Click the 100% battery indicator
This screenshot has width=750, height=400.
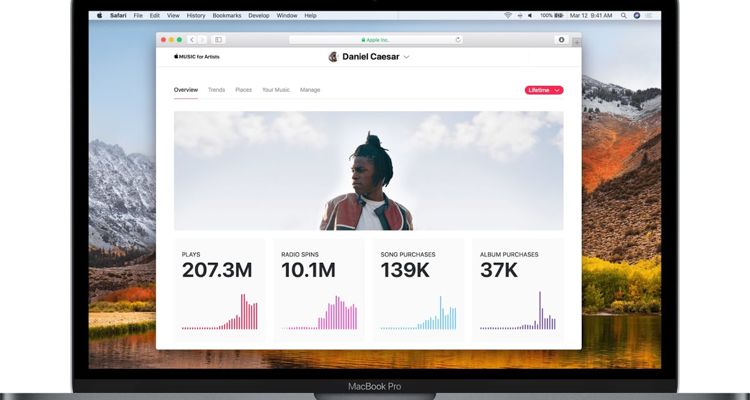click(x=552, y=16)
